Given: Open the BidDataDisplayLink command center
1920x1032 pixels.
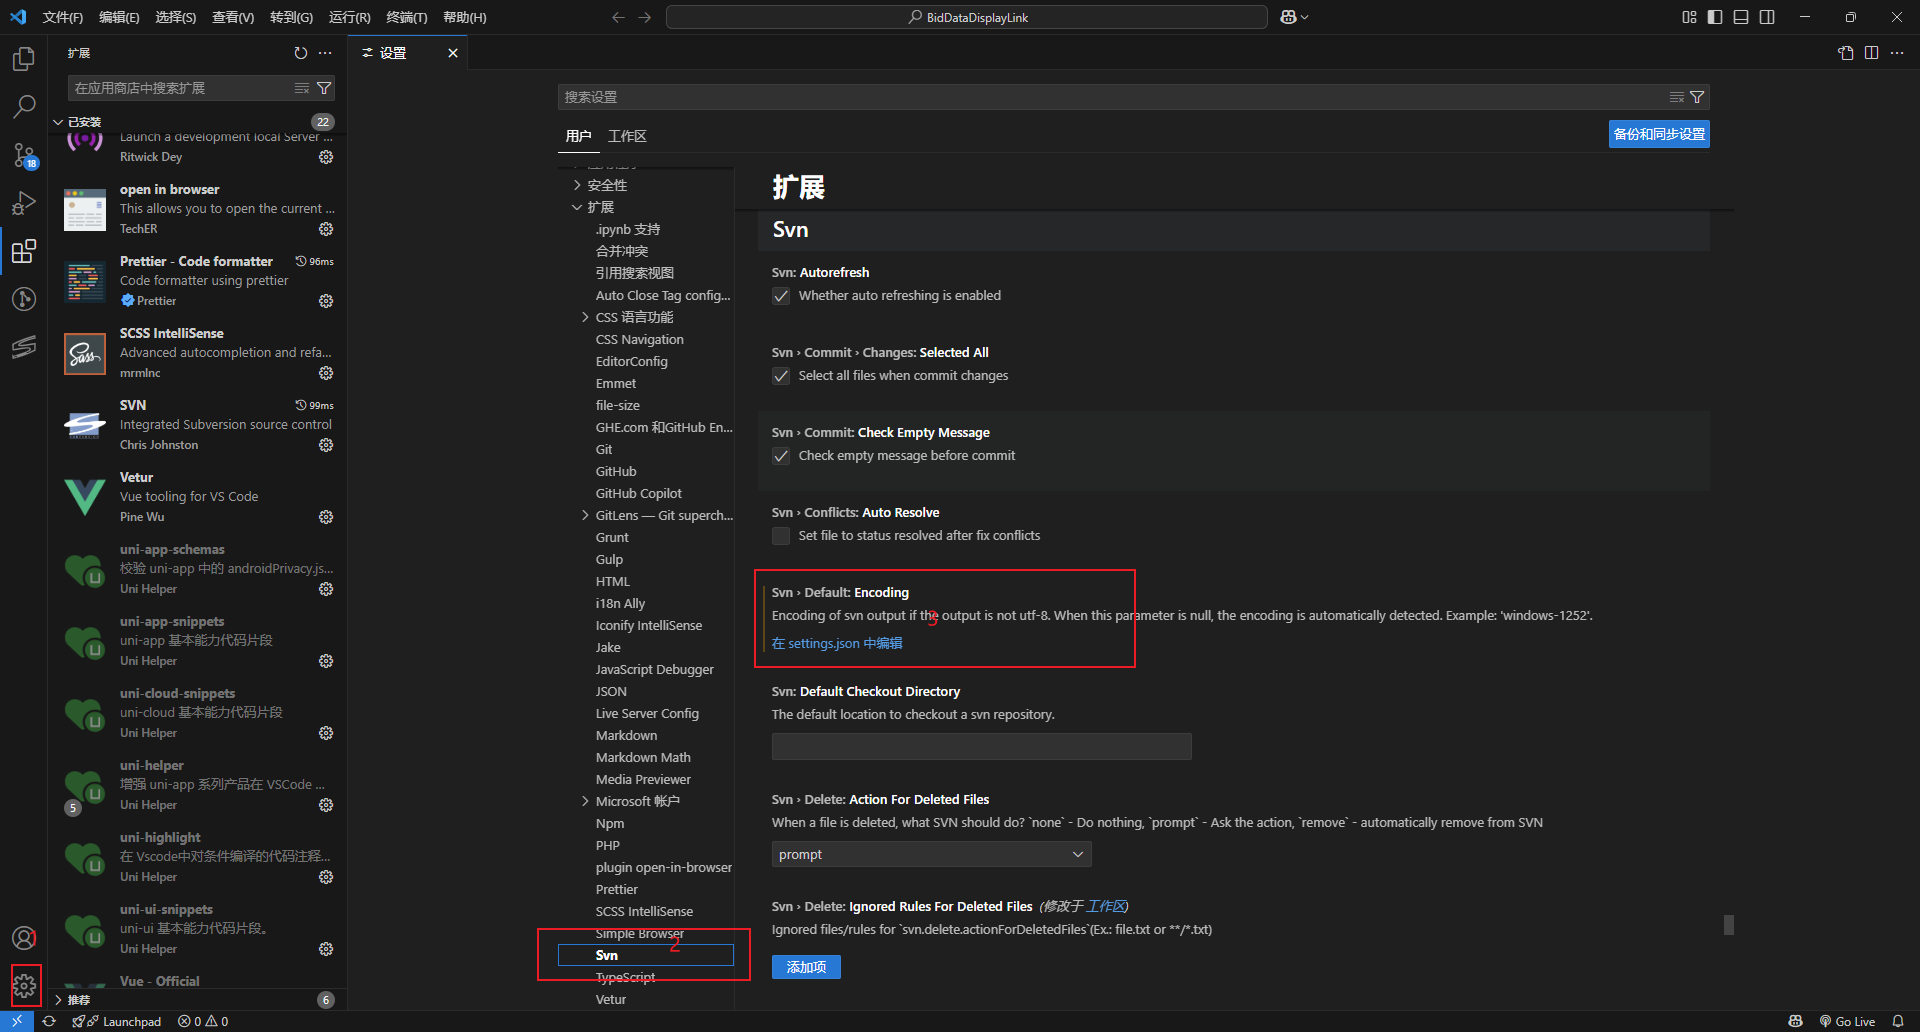Looking at the screenshot, I should (967, 17).
